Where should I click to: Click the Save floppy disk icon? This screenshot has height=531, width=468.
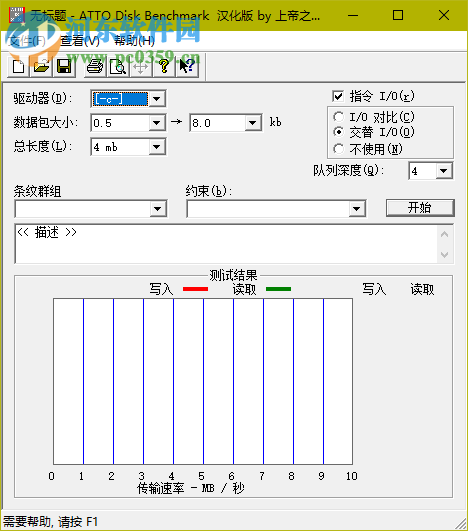[x=64, y=66]
